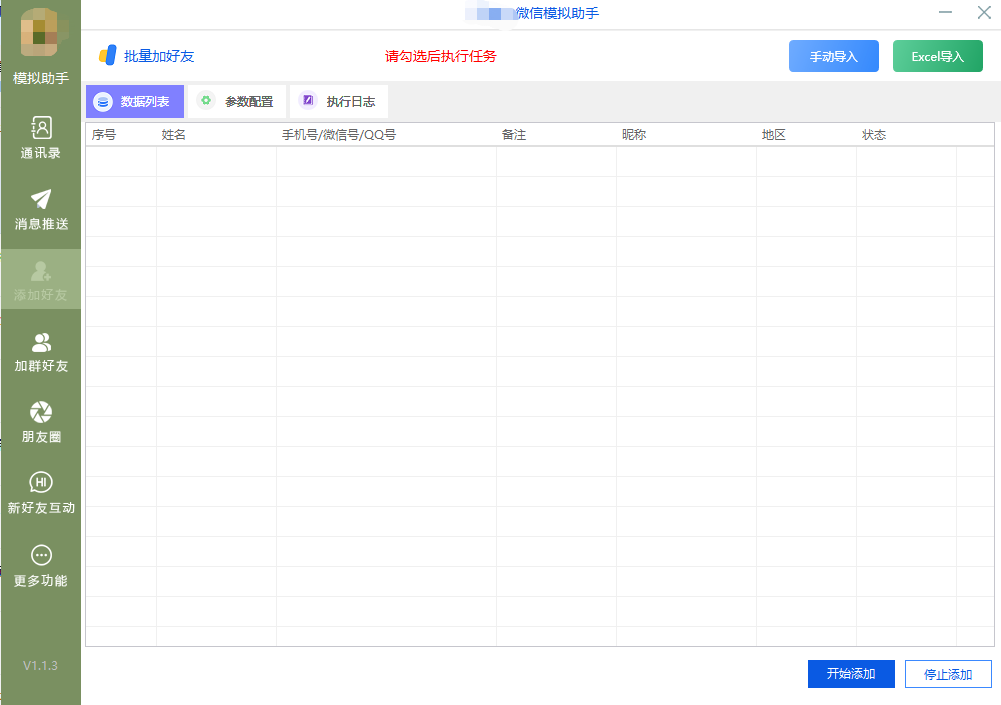This screenshot has height=705, width=1001.
Task: Minimize the 微信模拟助手 window
Action: [x=945, y=12]
